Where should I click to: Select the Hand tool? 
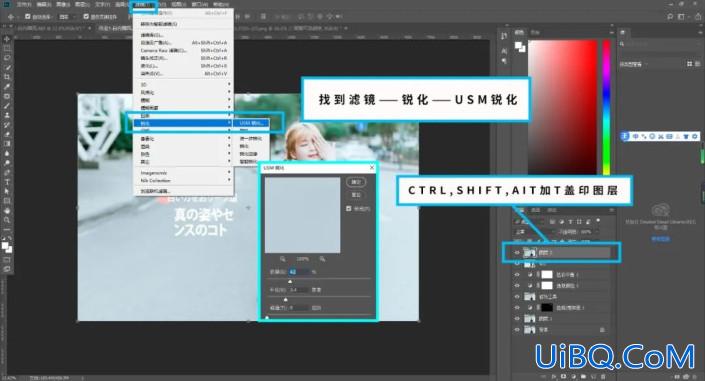pyautogui.click(x=7, y=210)
